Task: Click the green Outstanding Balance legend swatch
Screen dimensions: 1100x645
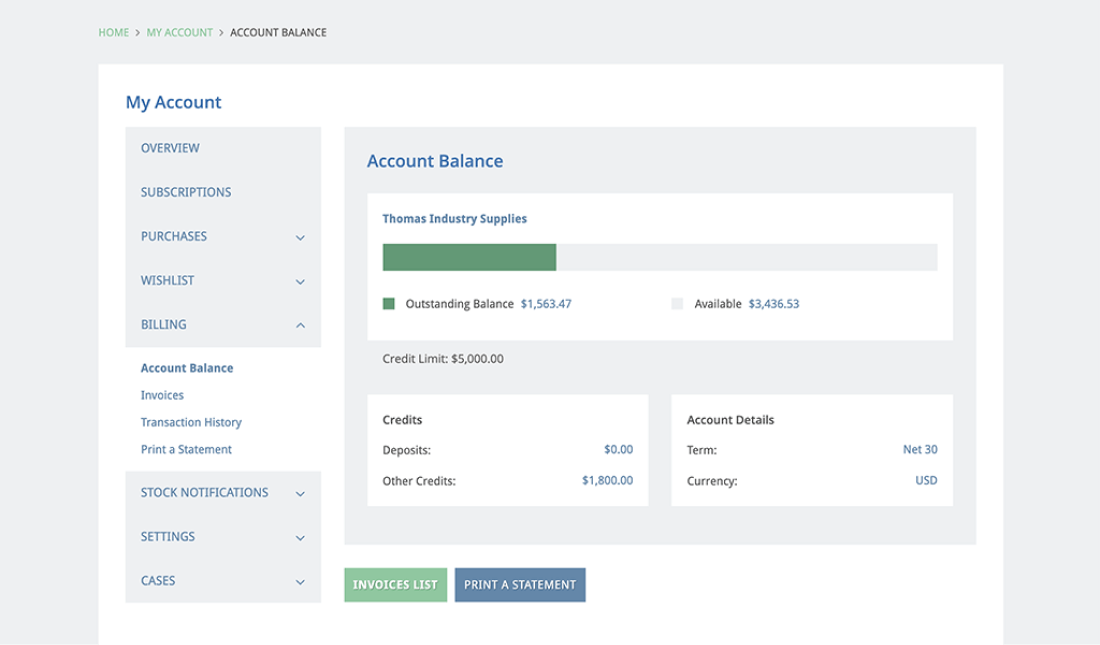Action: (x=389, y=303)
